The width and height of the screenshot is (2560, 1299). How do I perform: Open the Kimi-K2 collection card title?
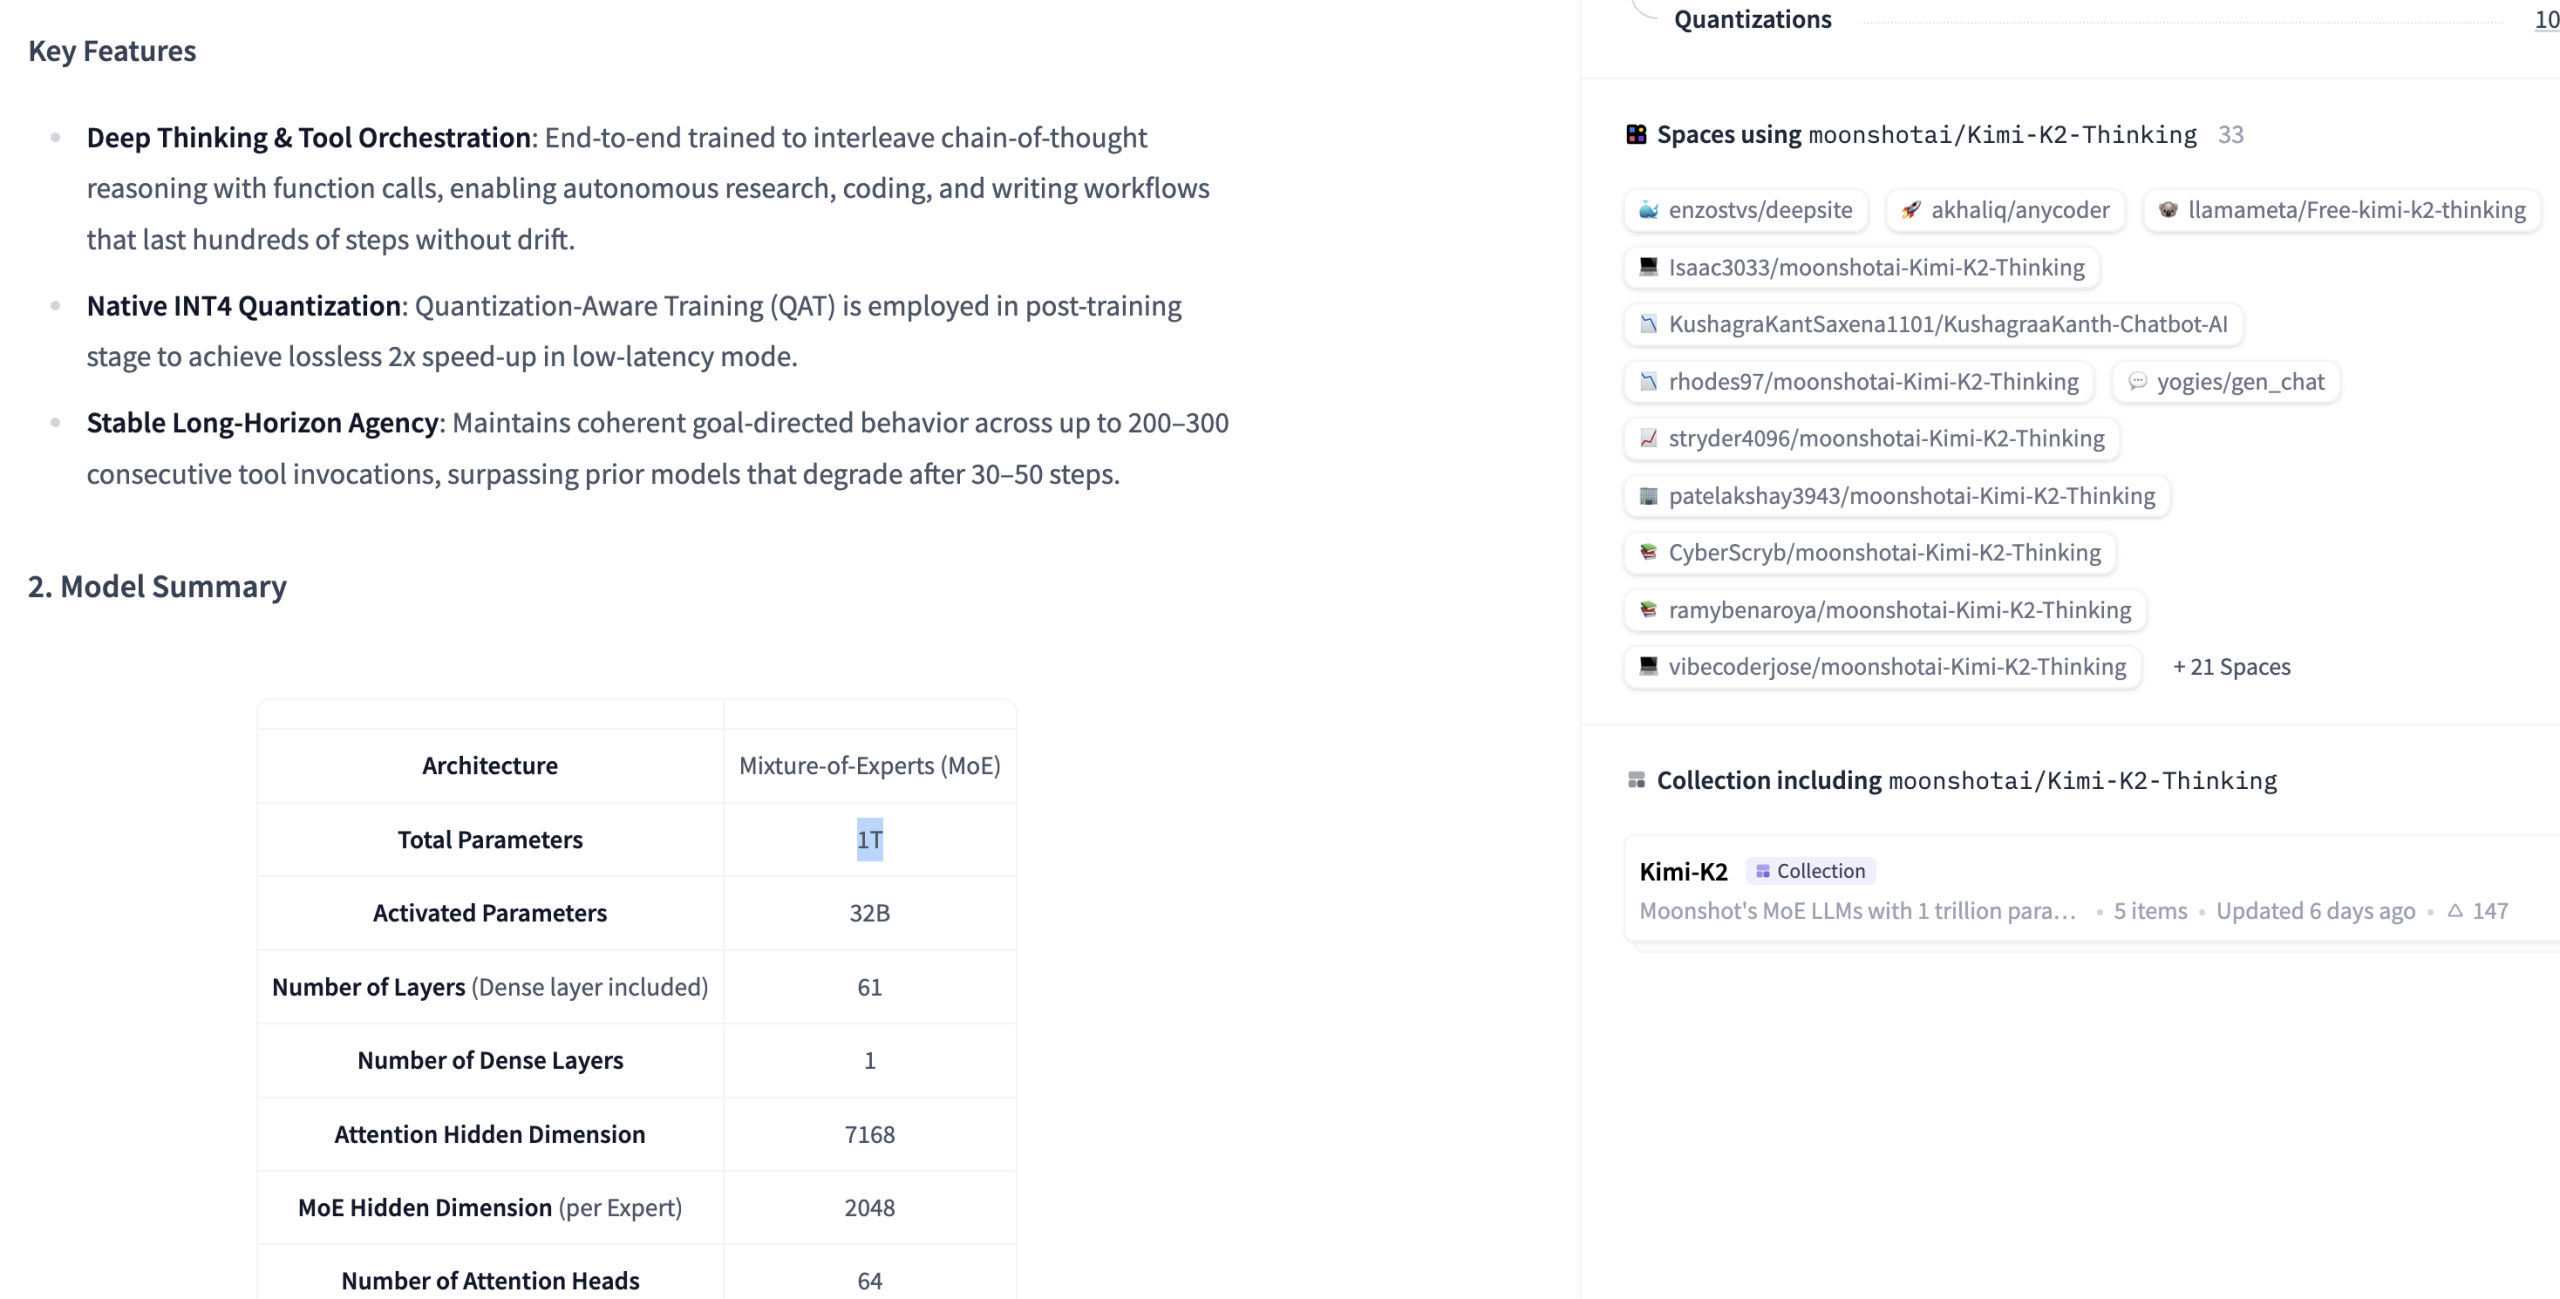1683,871
